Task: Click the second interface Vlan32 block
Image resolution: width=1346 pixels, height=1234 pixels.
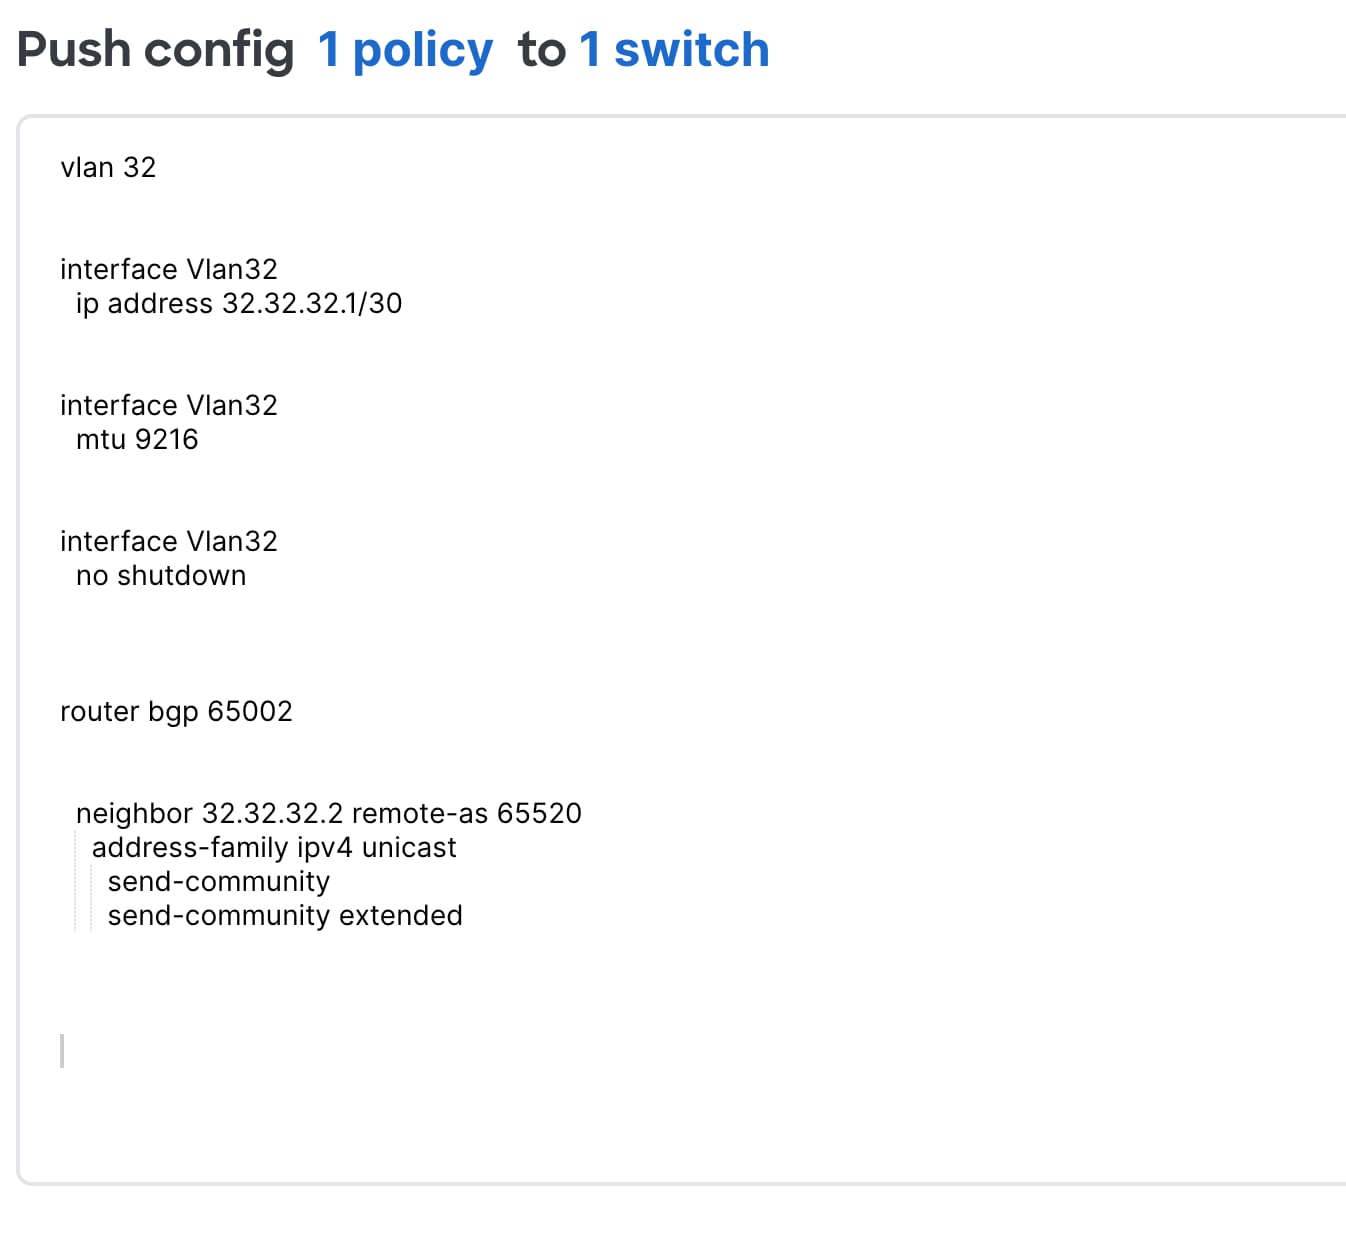Action: click(x=169, y=405)
